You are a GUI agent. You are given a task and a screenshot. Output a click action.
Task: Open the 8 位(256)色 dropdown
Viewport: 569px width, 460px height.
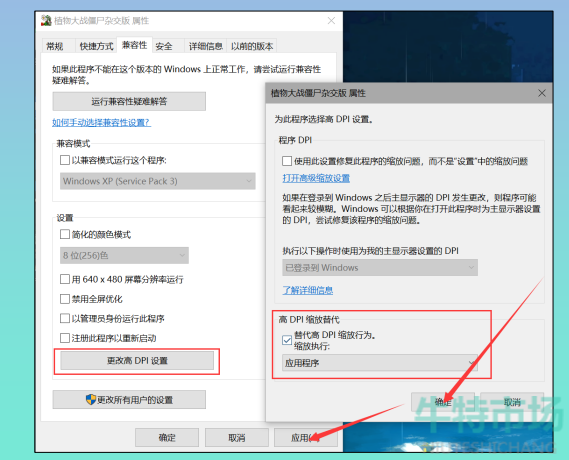point(124,255)
